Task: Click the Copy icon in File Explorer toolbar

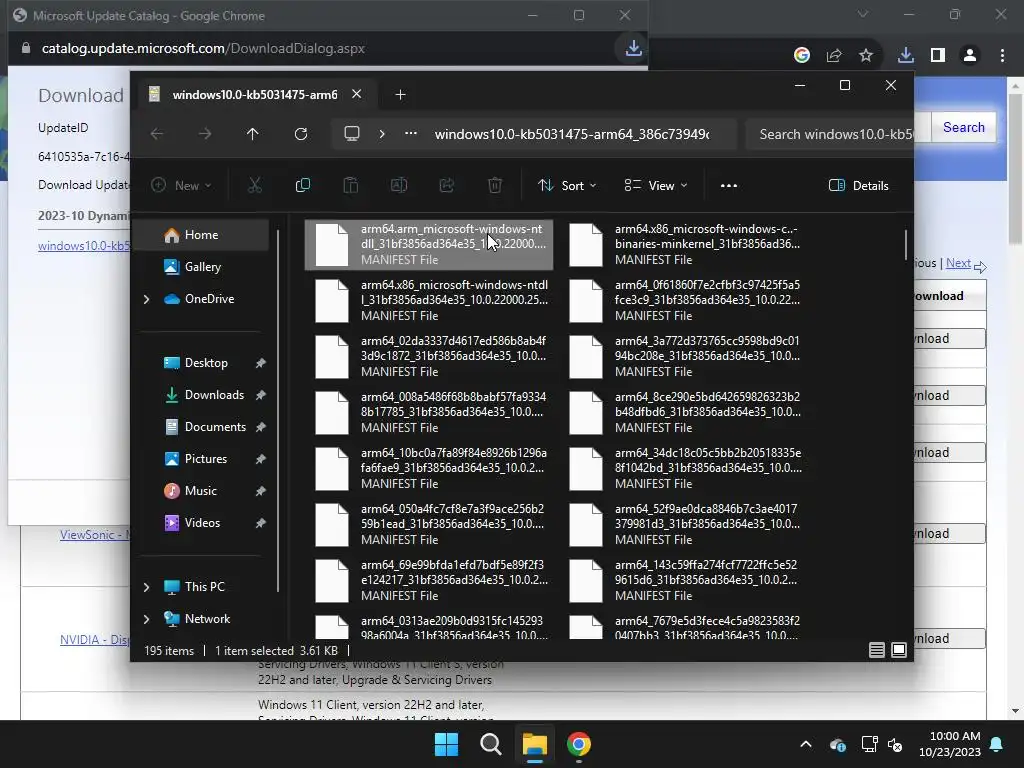Action: (302, 185)
